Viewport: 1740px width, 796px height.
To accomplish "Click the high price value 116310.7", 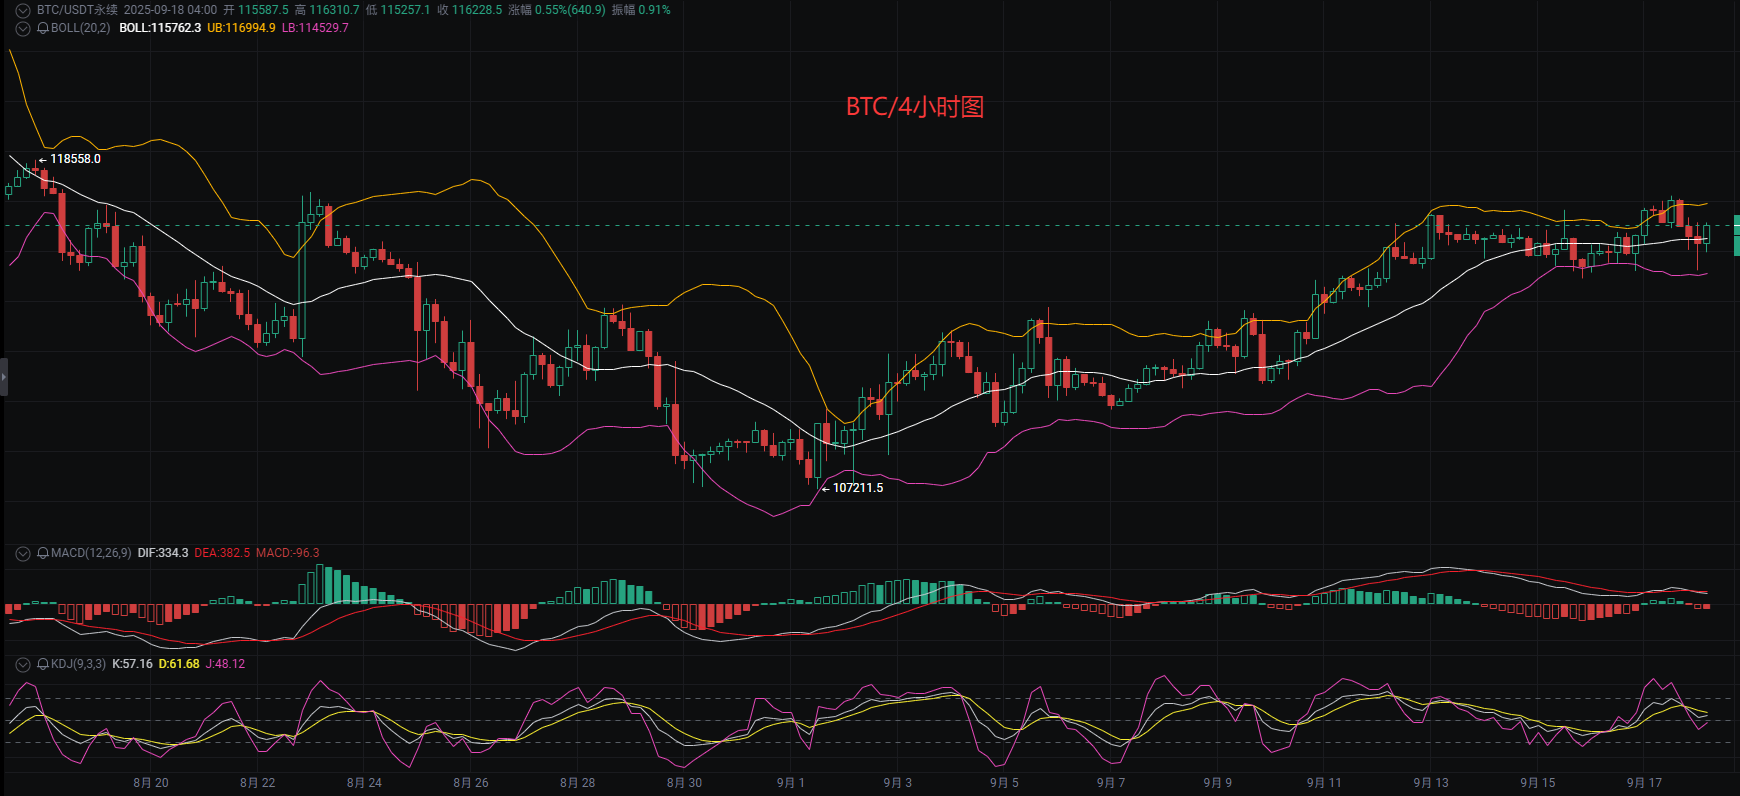I will tap(334, 10).
